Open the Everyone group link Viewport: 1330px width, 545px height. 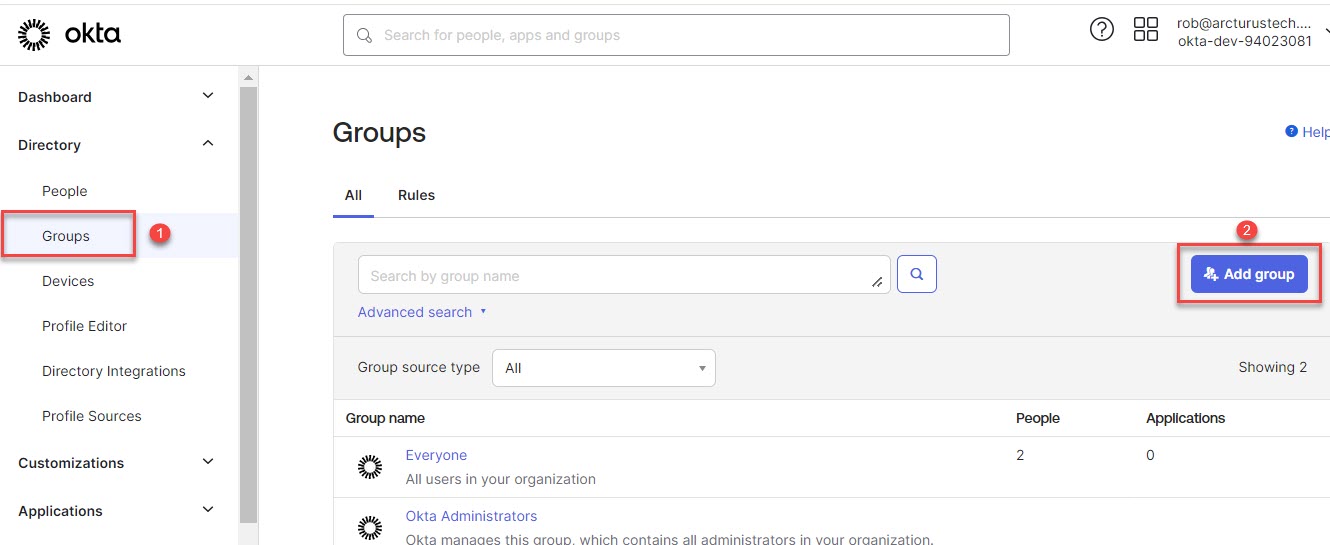click(x=436, y=455)
